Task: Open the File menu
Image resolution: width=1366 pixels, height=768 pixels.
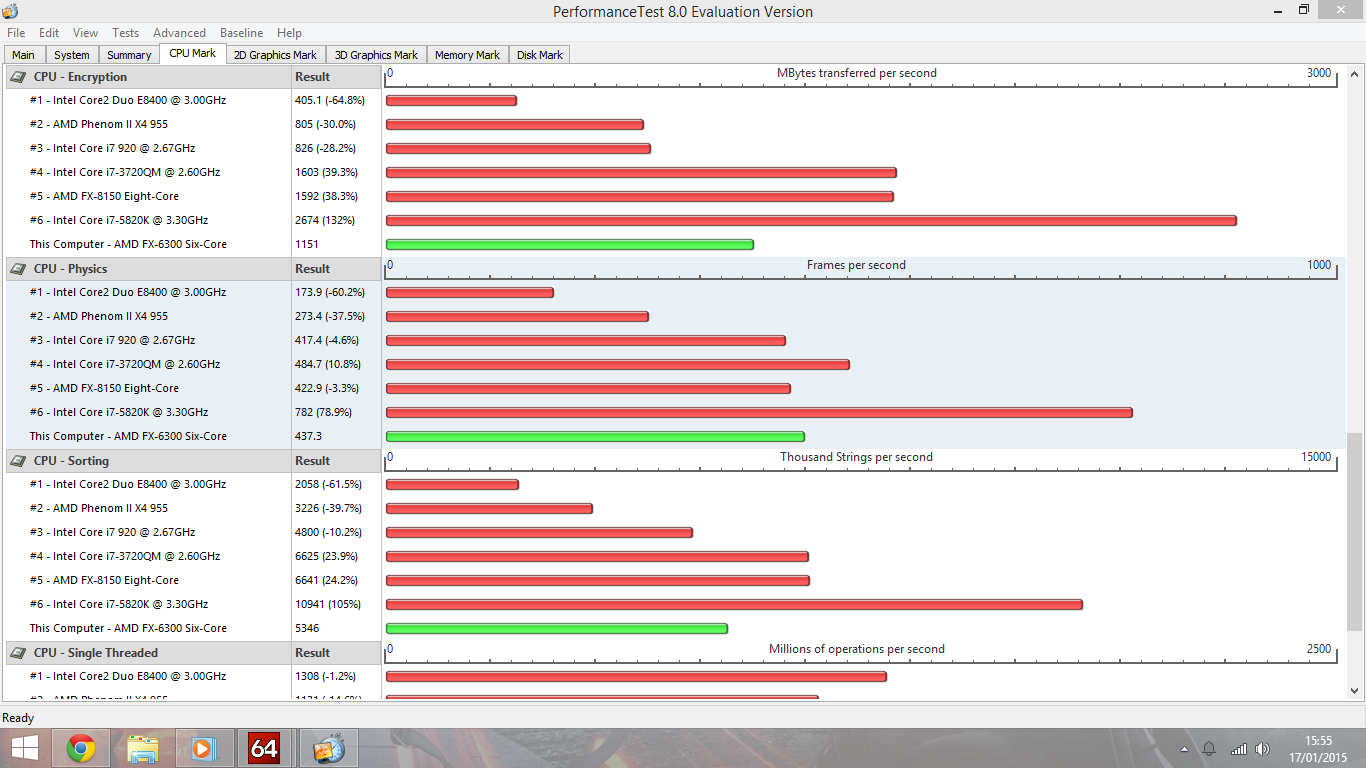Action: click(16, 33)
